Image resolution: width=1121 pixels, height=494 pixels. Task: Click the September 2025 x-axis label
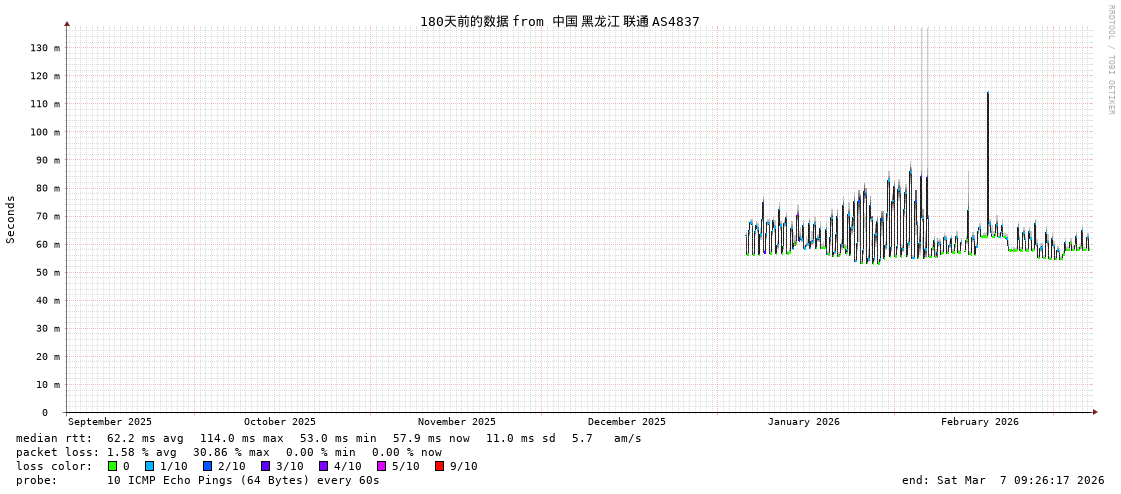110,422
